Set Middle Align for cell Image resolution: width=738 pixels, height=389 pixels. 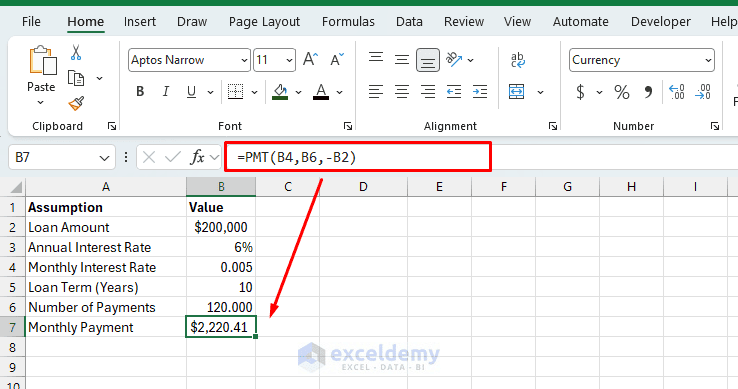(401, 60)
